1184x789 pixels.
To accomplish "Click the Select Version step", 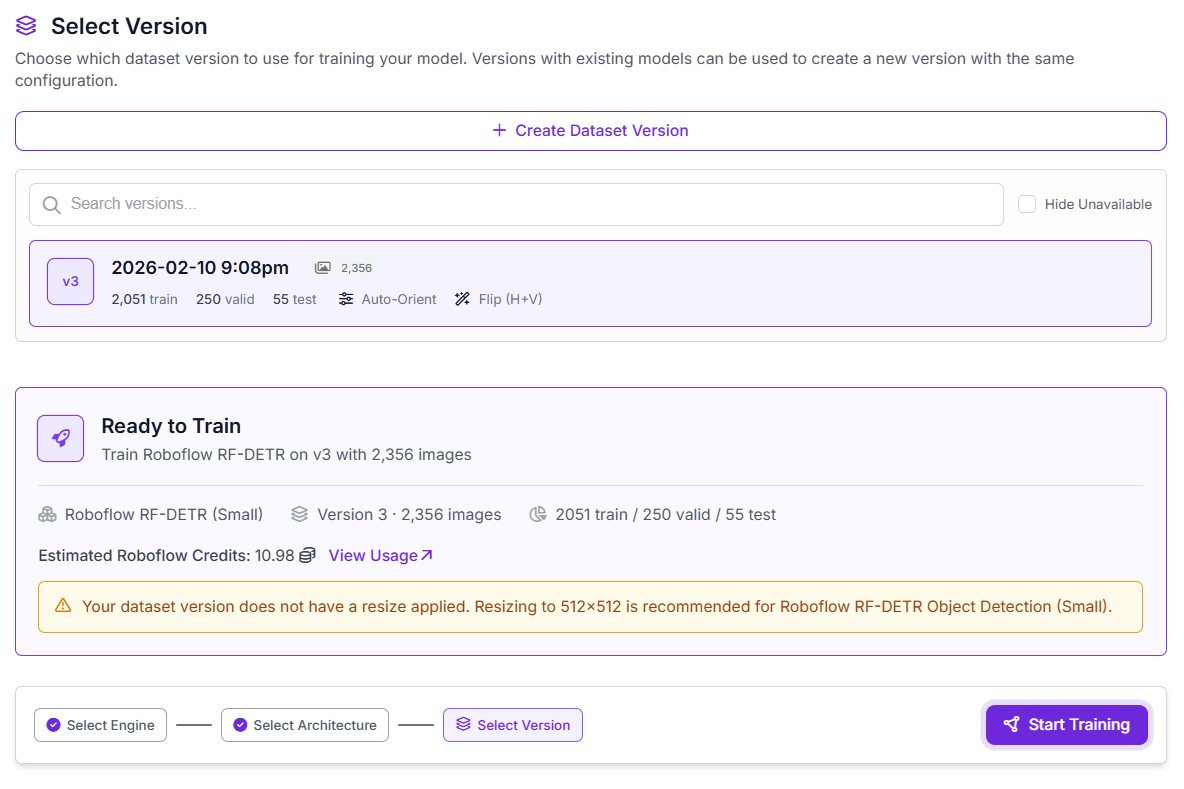I will point(513,725).
